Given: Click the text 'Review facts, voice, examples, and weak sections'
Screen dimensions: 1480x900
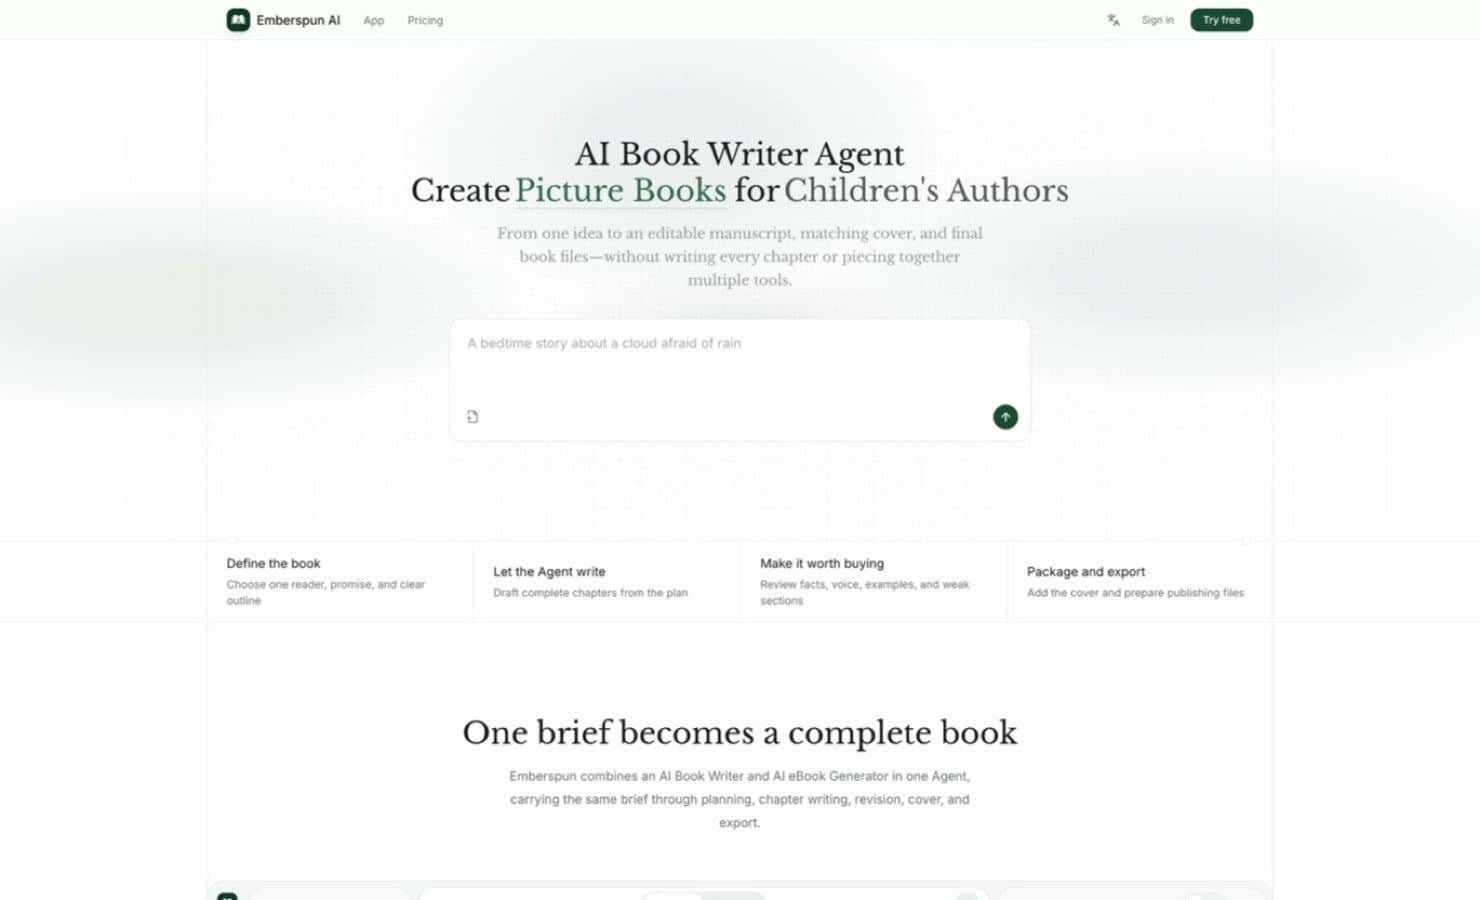Looking at the screenshot, I should point(865,592).
